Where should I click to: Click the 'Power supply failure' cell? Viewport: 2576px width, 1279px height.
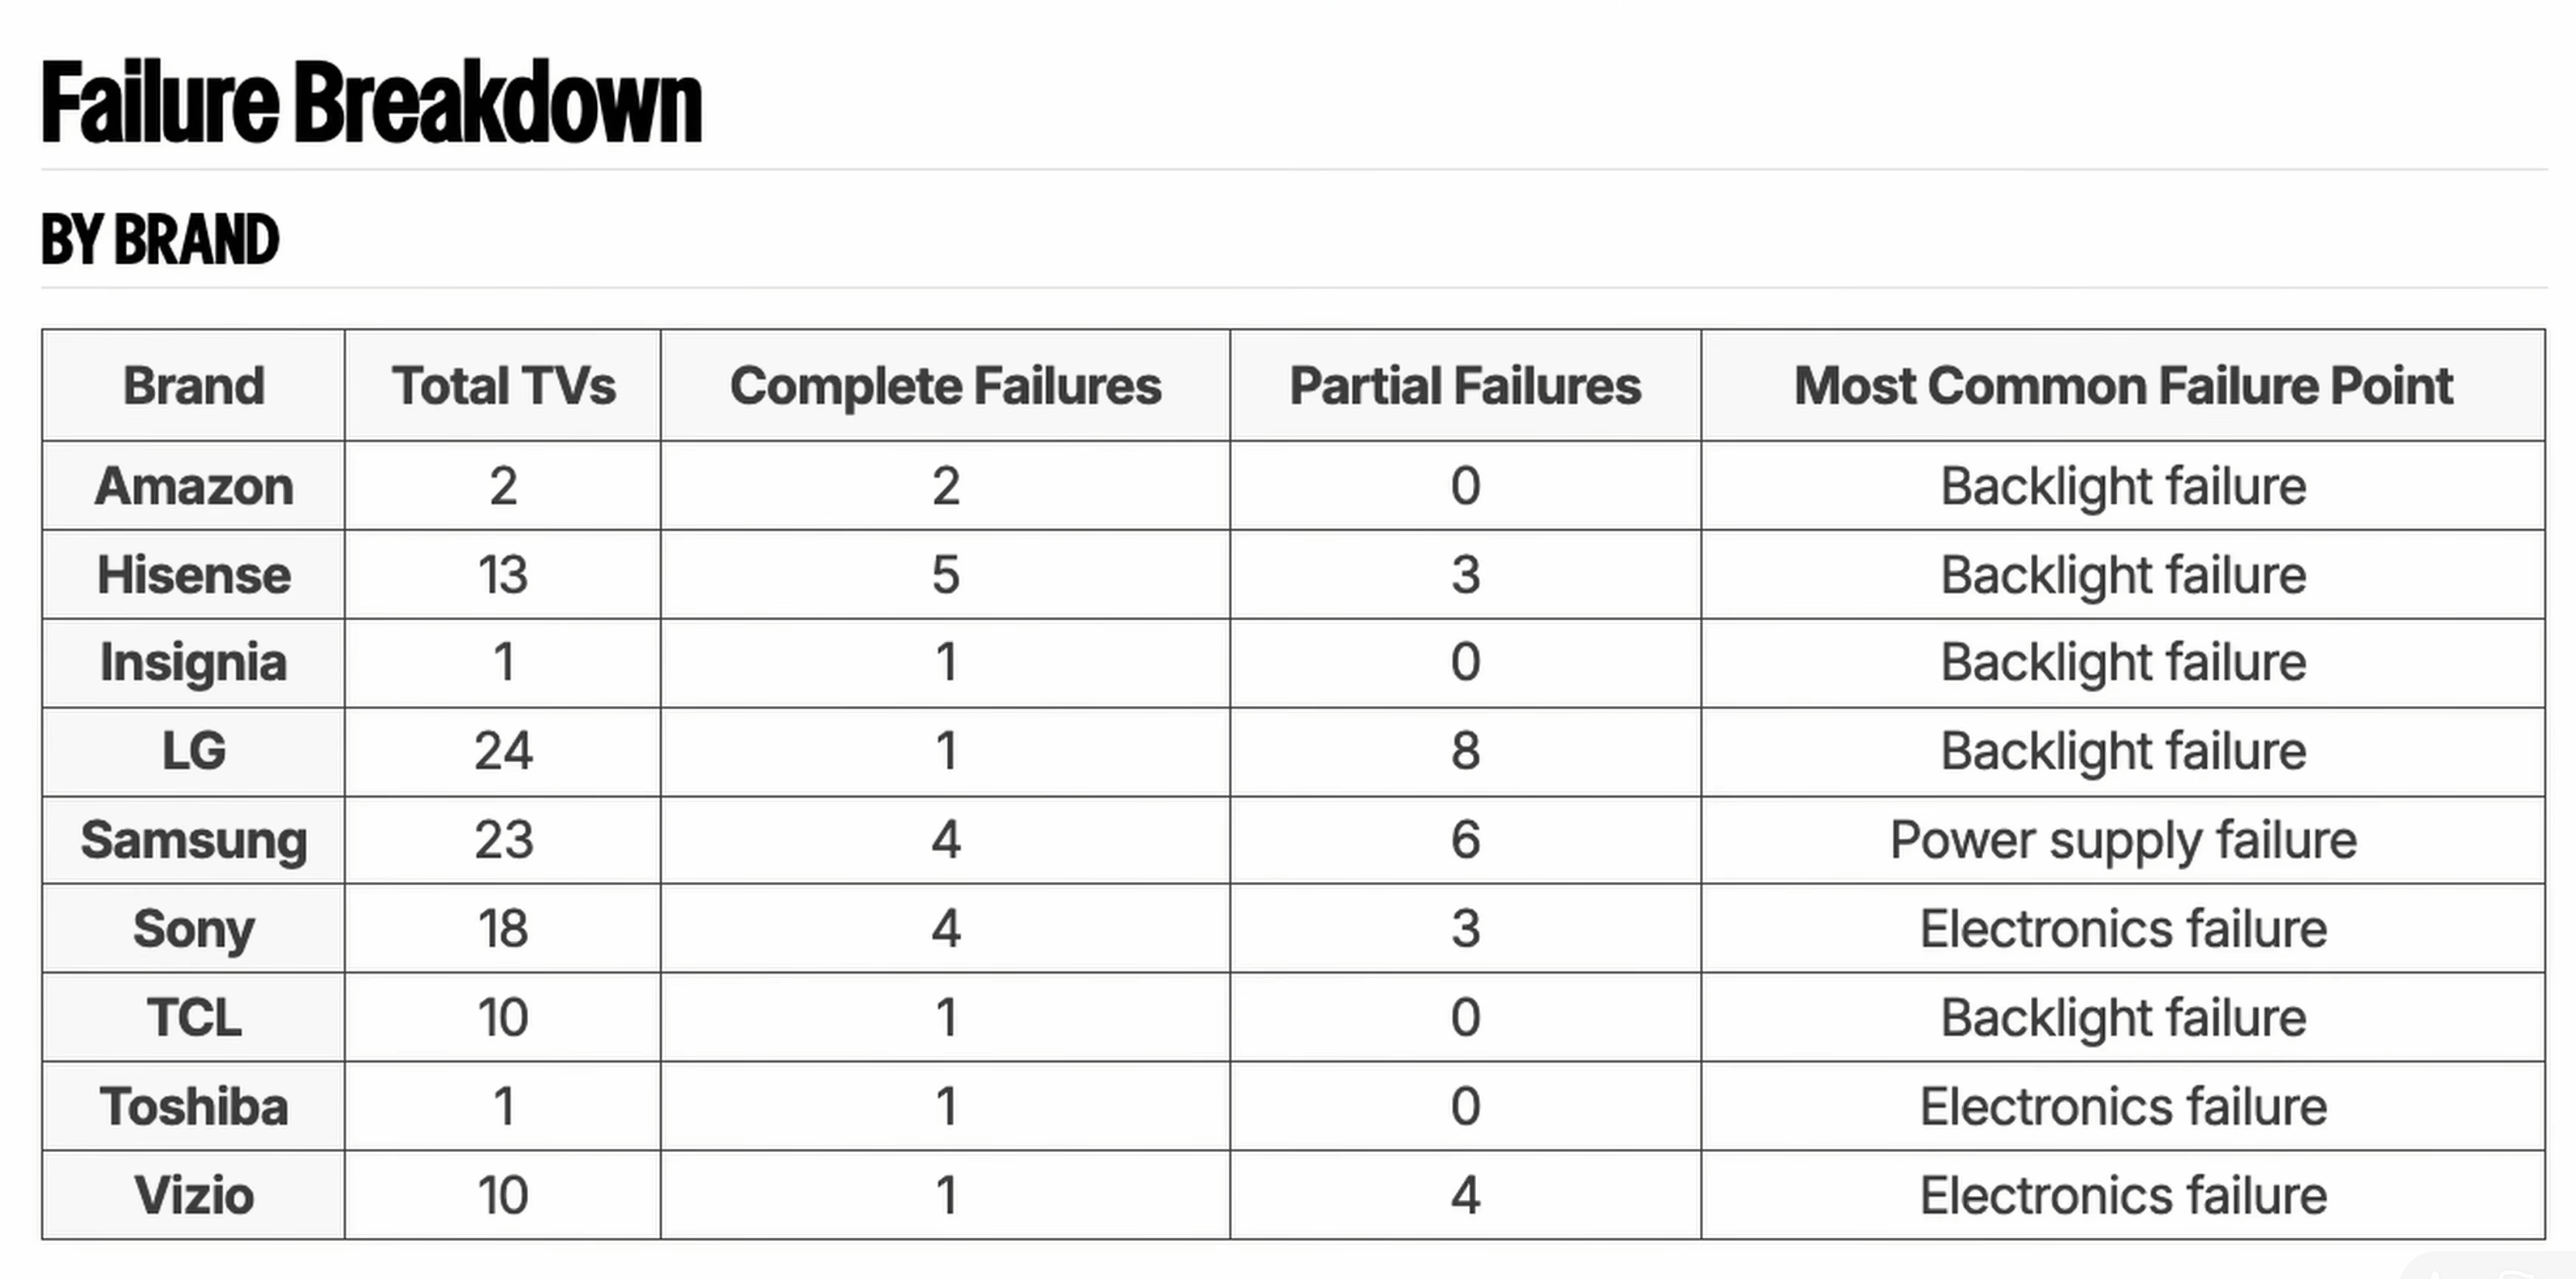tap(2123, 840)
